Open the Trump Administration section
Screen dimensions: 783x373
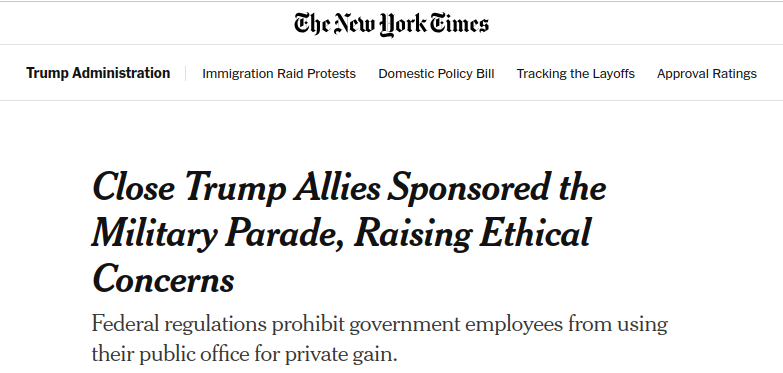click(x=98, y=73)
